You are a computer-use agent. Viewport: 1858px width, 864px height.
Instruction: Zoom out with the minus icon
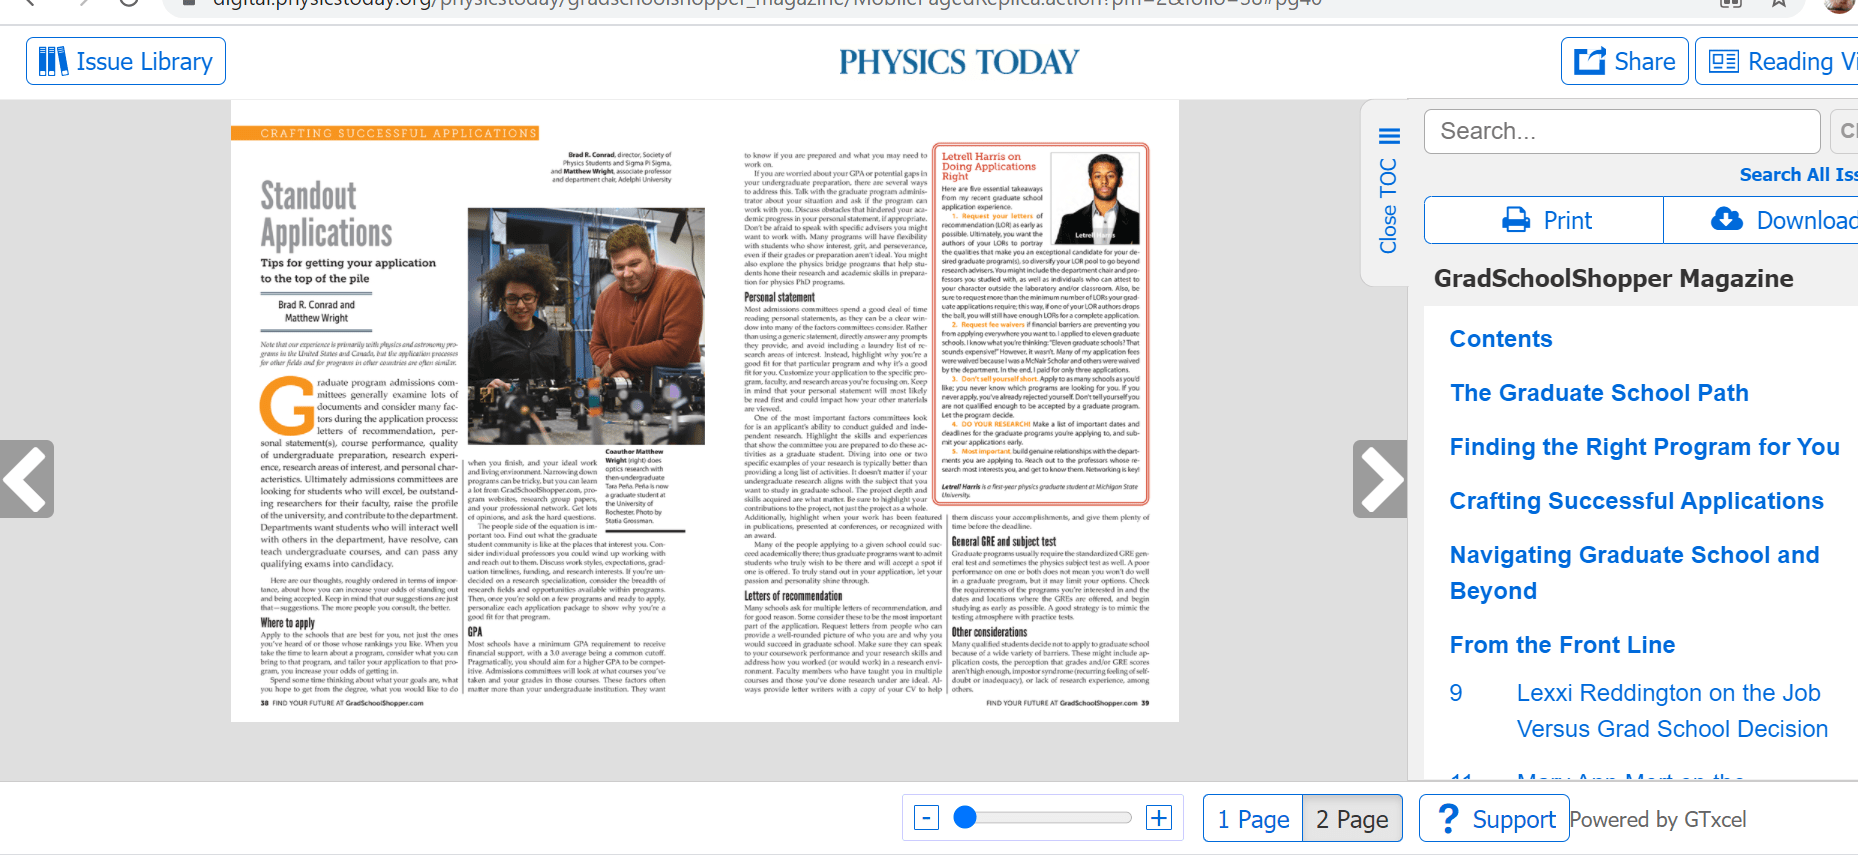click(x=927, y=818)
